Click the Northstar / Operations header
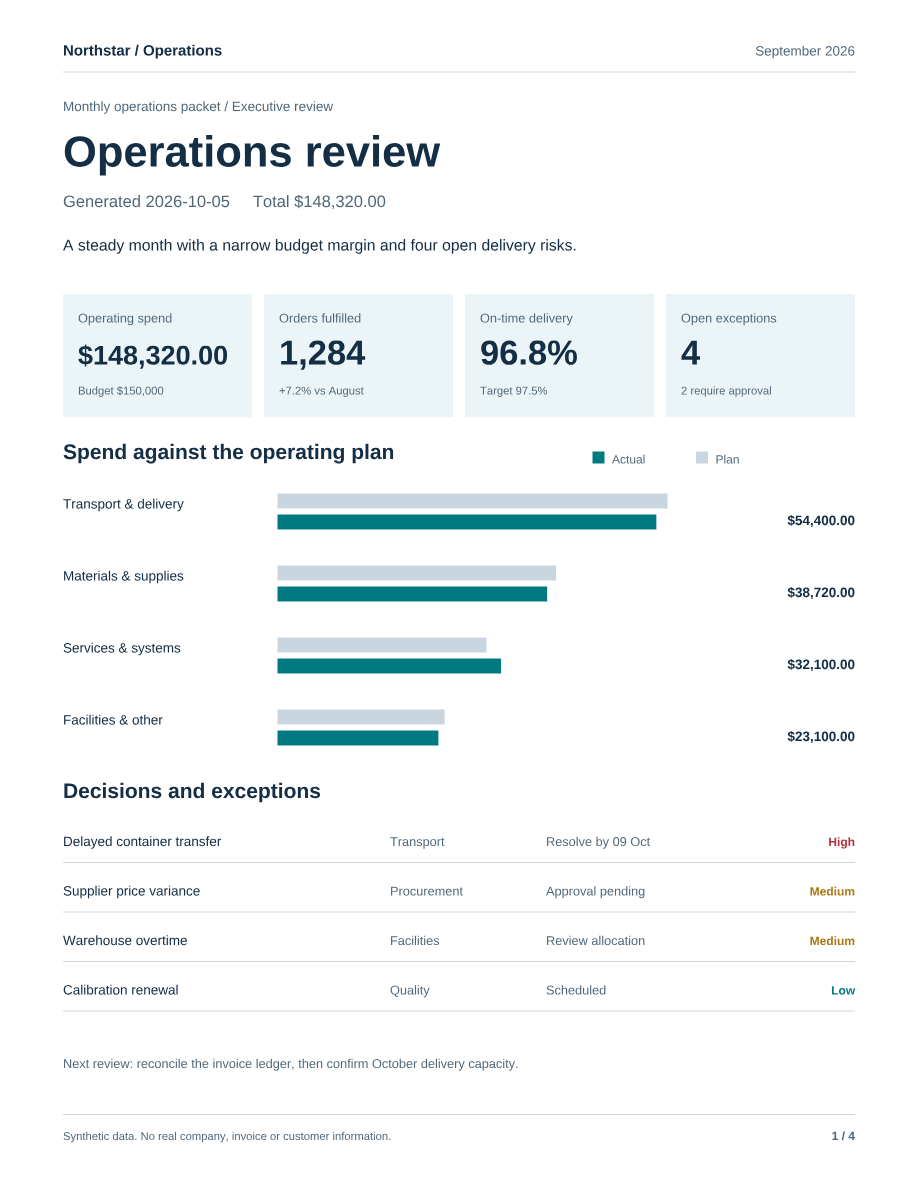This screenshot has height=1188, width=918. pos(142,51)
